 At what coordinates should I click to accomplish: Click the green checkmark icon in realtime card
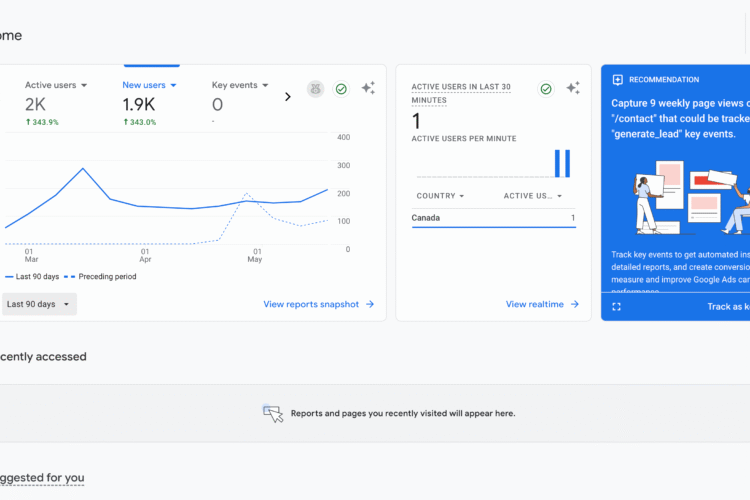pos(546,89)
